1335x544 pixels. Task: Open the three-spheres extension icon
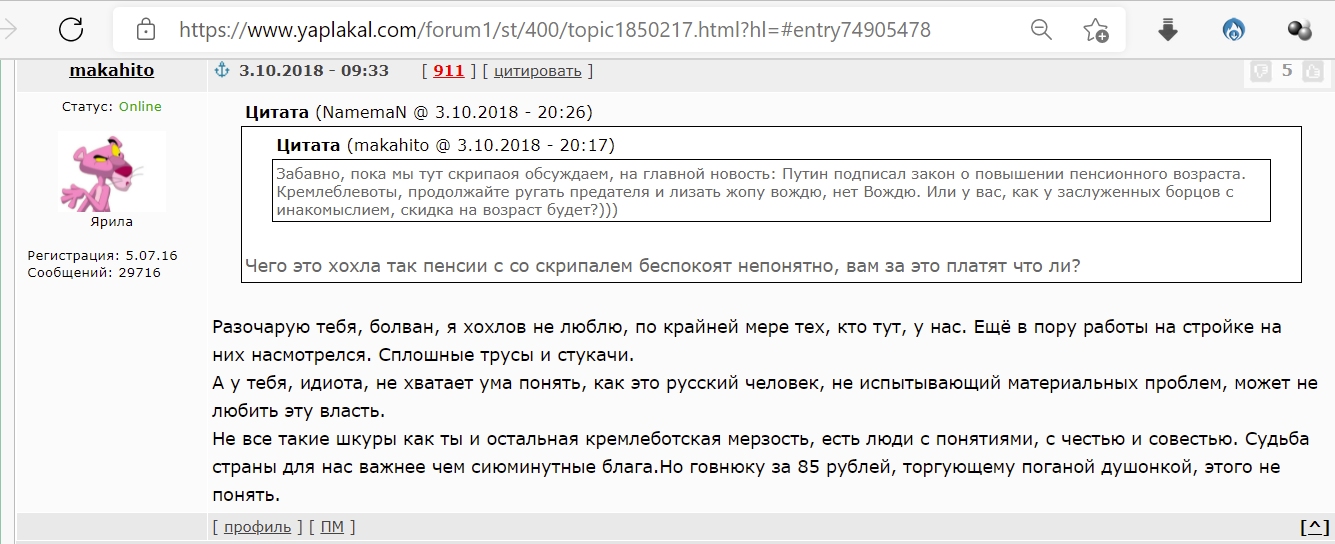tap(1299, 30)
